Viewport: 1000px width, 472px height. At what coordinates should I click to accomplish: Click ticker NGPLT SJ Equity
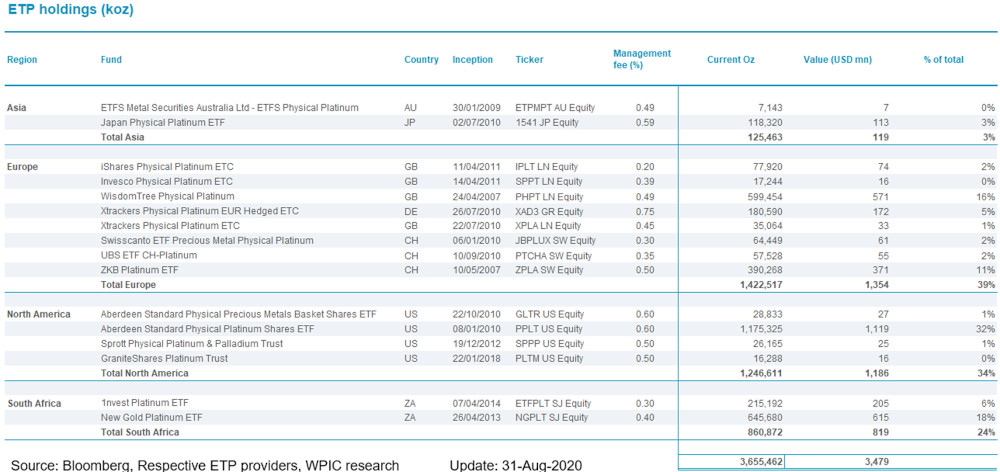click(x=553, y=418)
